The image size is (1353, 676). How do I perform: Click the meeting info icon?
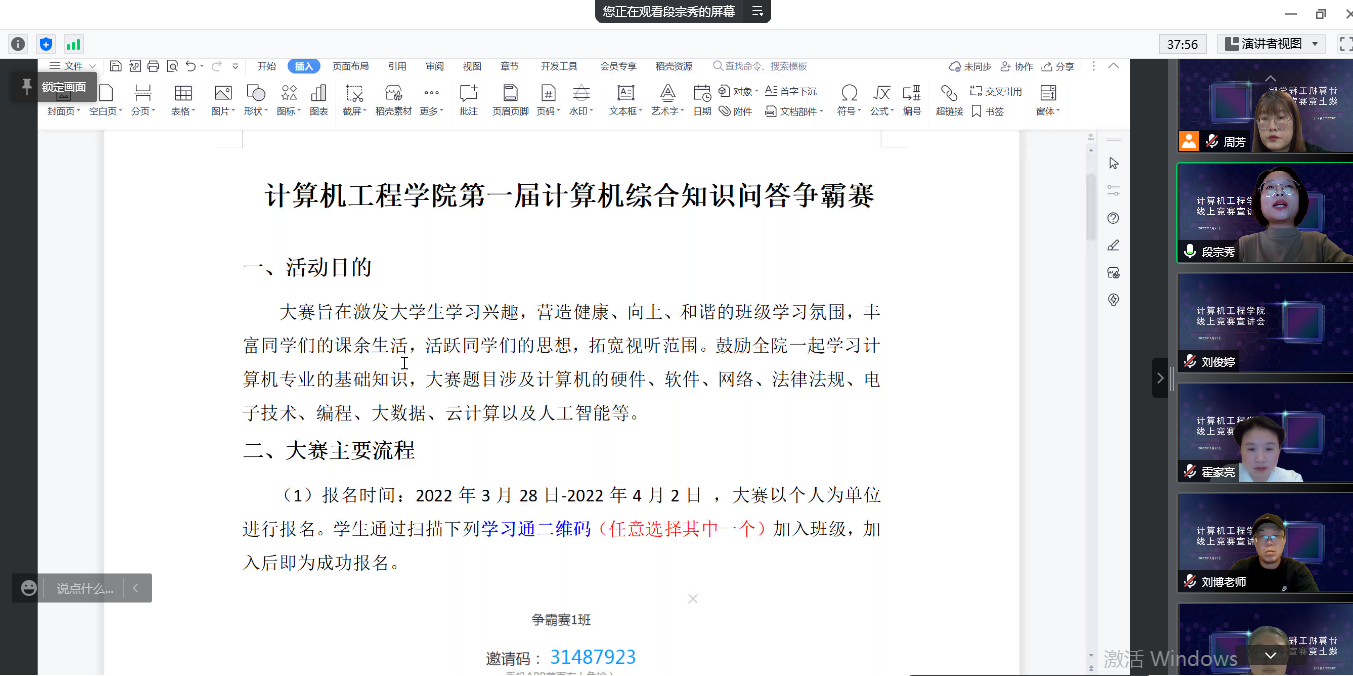pyautogui.click(x=17, y=44)
